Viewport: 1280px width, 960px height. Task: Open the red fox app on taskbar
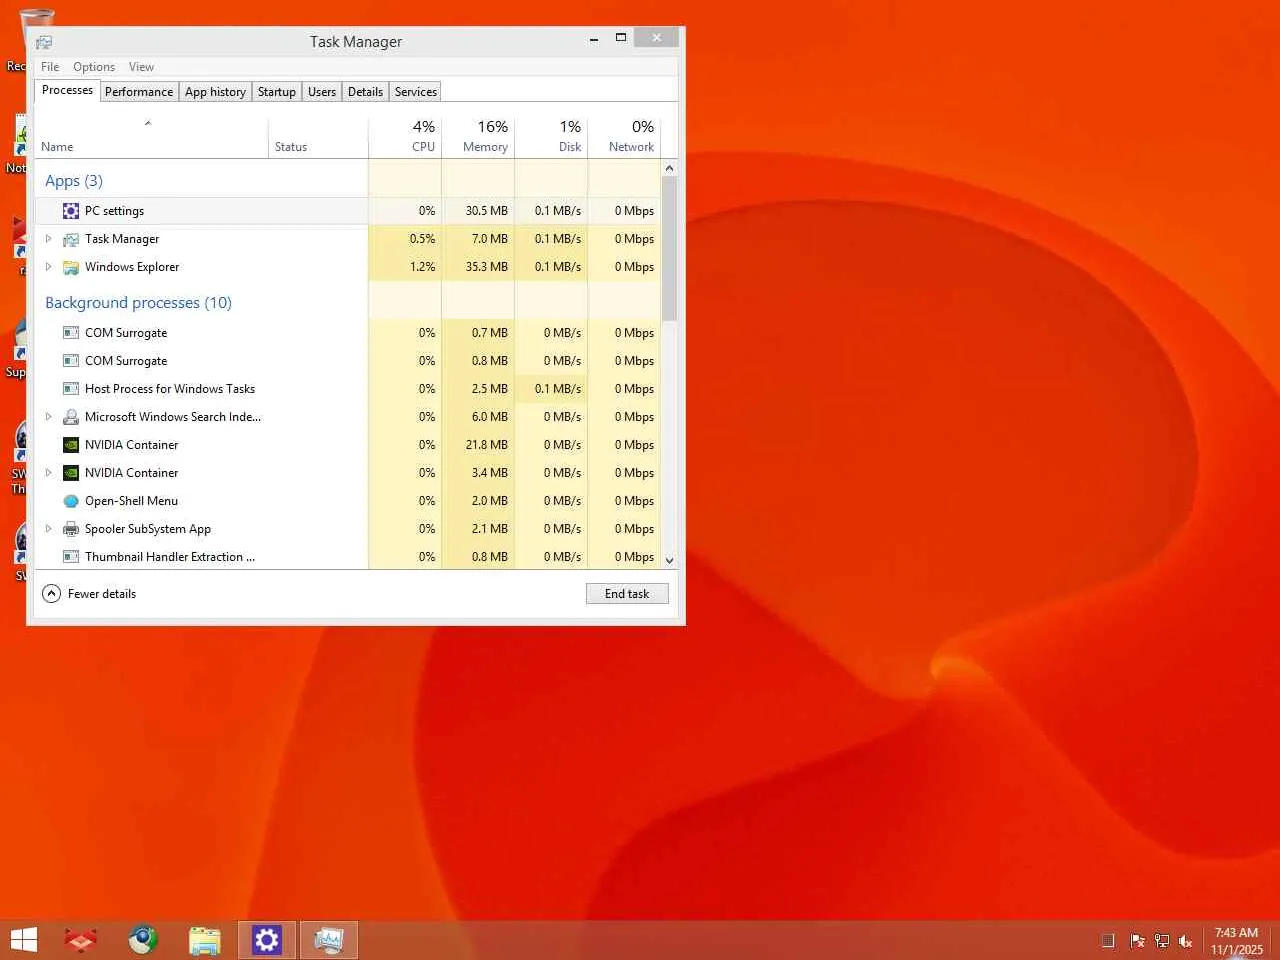point(81,940)
